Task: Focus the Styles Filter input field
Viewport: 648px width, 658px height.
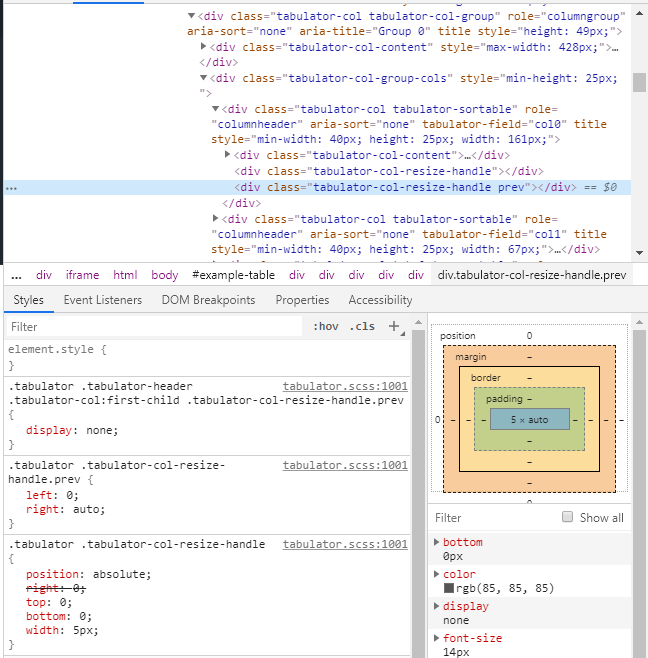Action: 154,326
